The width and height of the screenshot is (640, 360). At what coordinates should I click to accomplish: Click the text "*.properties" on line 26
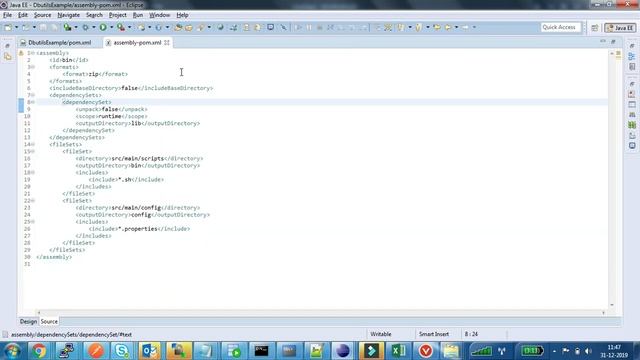click(138, 229)
